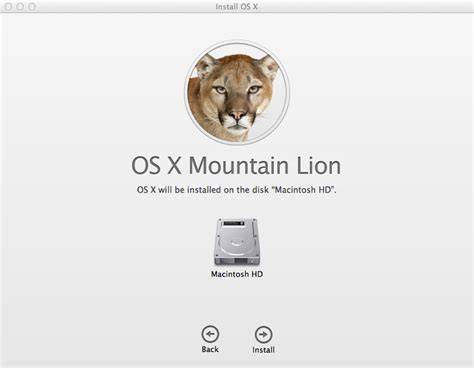Click the installation disk description sentence

pyautogui.click(x=237, y=190)
